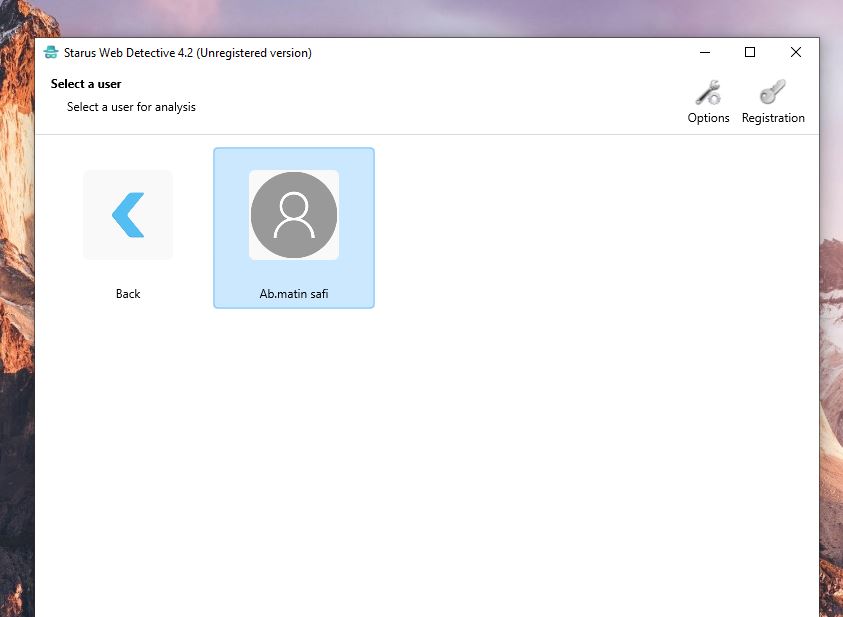Click the Back label text
Viewport: 843px width, 617px height.
click(128, 294)
